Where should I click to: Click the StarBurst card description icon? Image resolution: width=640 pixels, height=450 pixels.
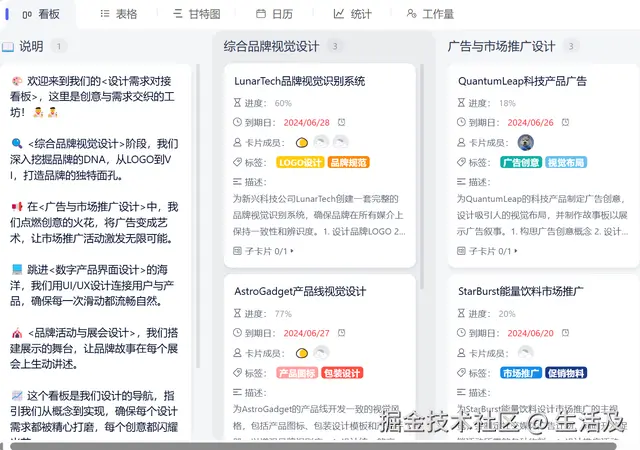461,392
